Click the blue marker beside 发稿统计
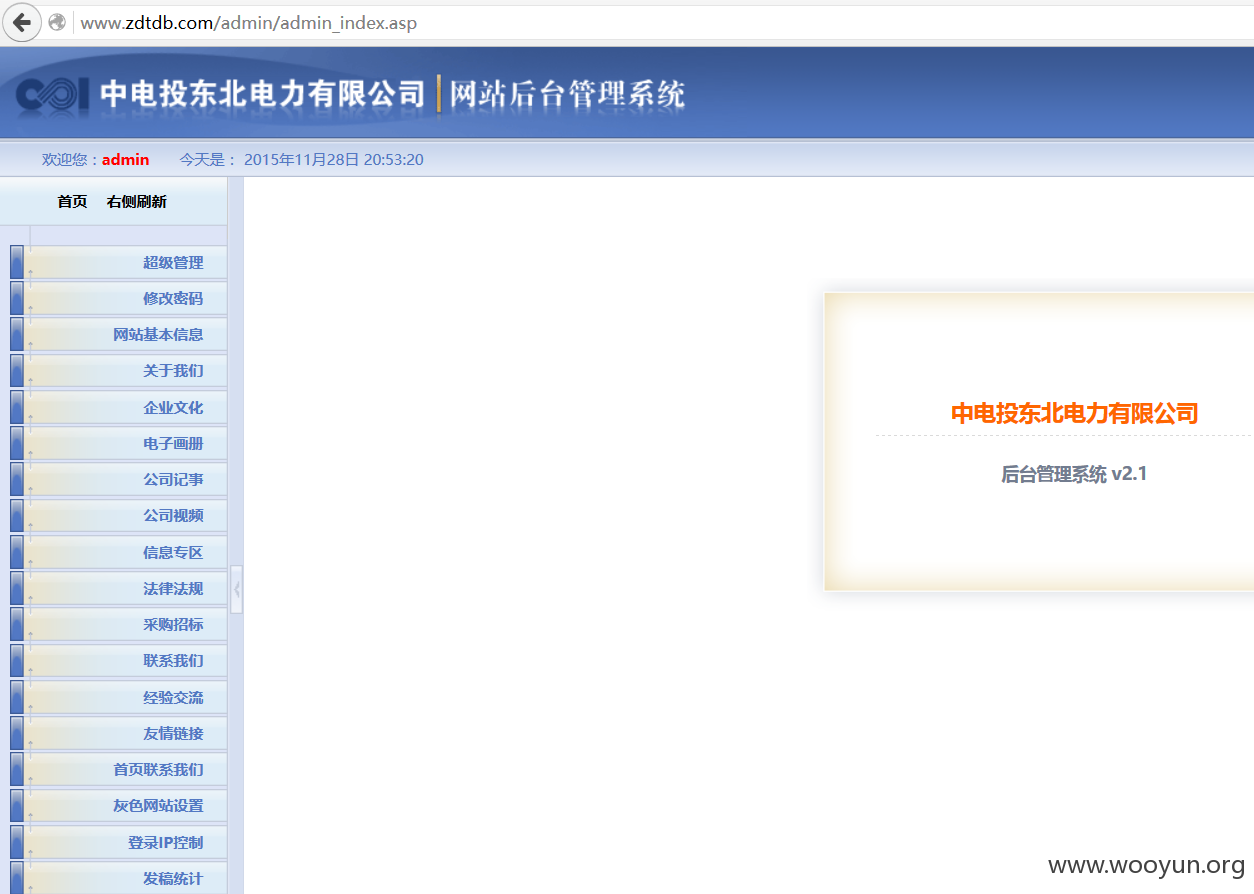The height and width of the screenshot is (894, 1254). 17,878
